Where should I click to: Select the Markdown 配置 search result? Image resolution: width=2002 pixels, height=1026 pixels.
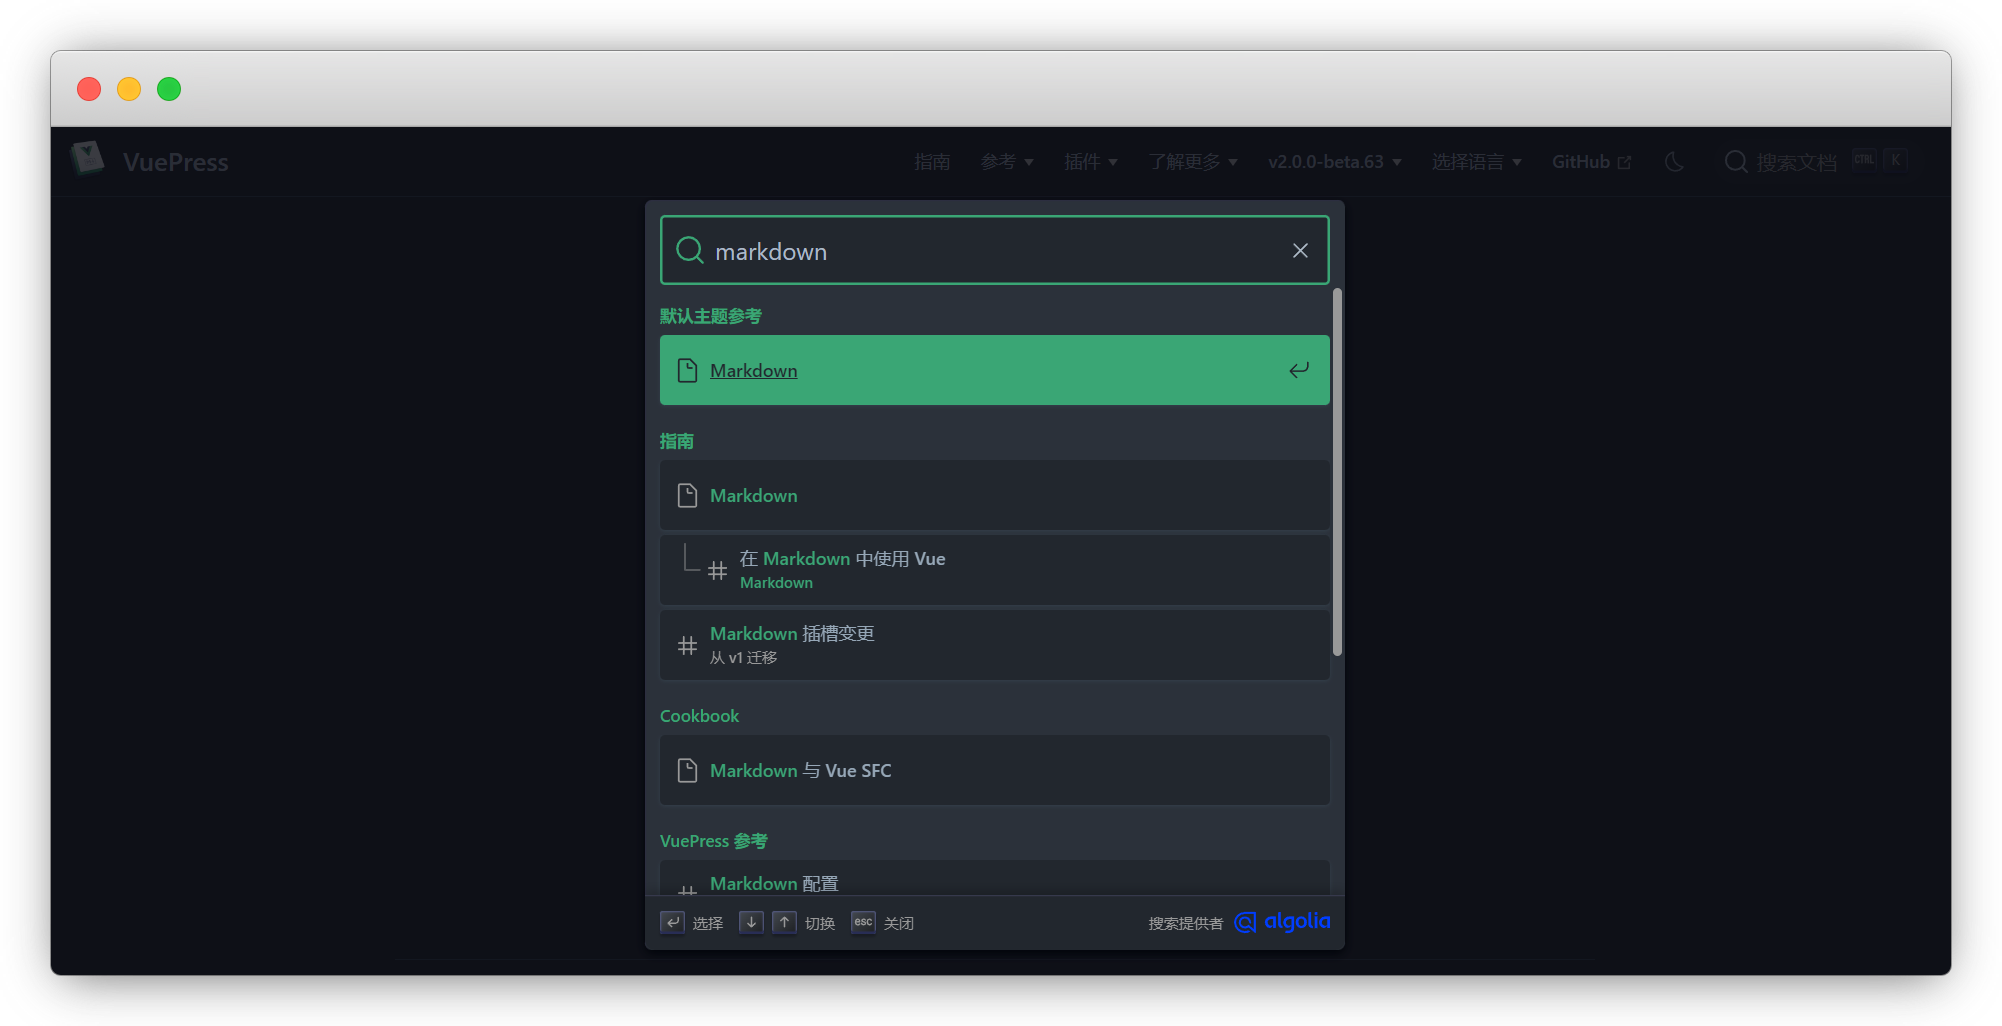coord(774,883)
